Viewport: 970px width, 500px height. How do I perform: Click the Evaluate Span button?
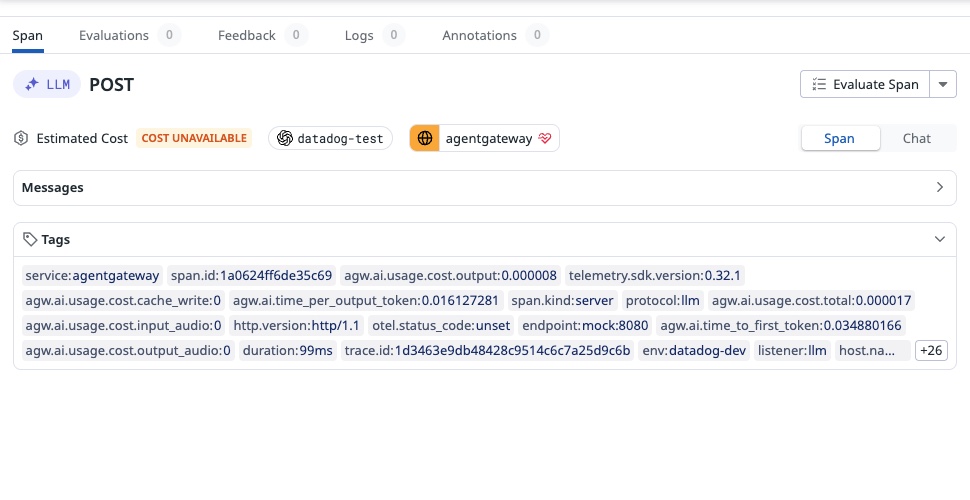tap(865, 84)
